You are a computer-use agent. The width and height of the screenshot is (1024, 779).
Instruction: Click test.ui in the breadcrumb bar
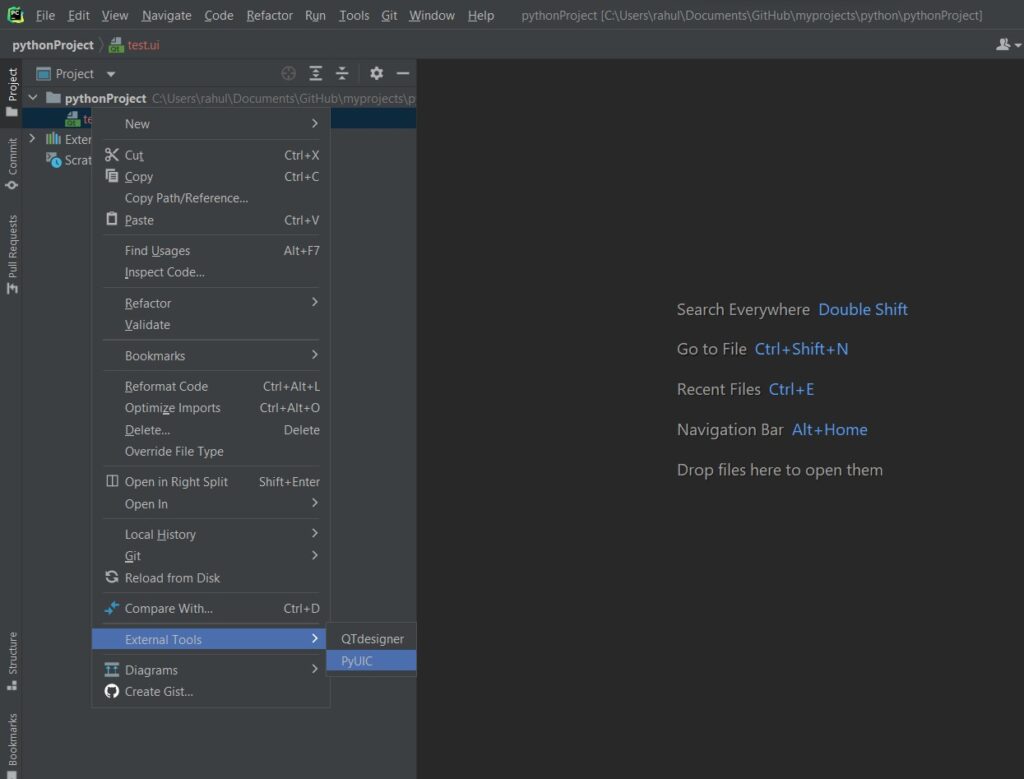[143, 45]
